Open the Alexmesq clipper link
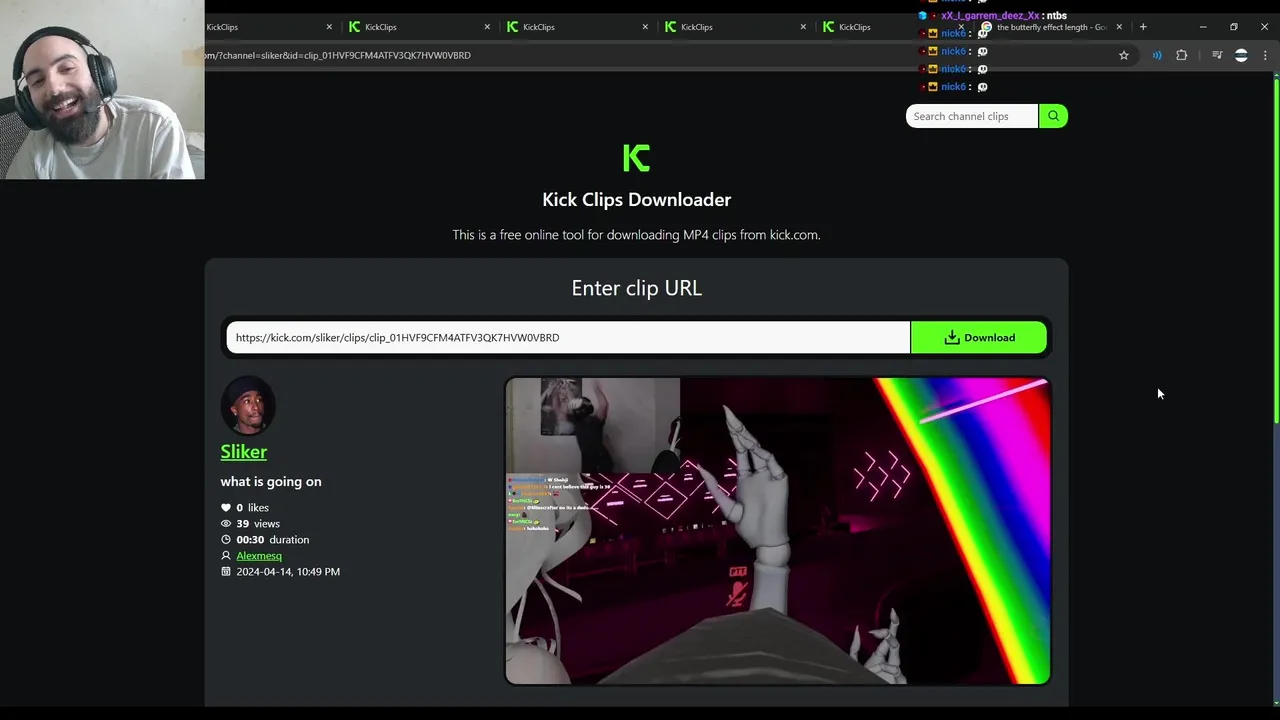Viewport: 1280px width, 720px height. pyautogui.click(x=259, y=556)
